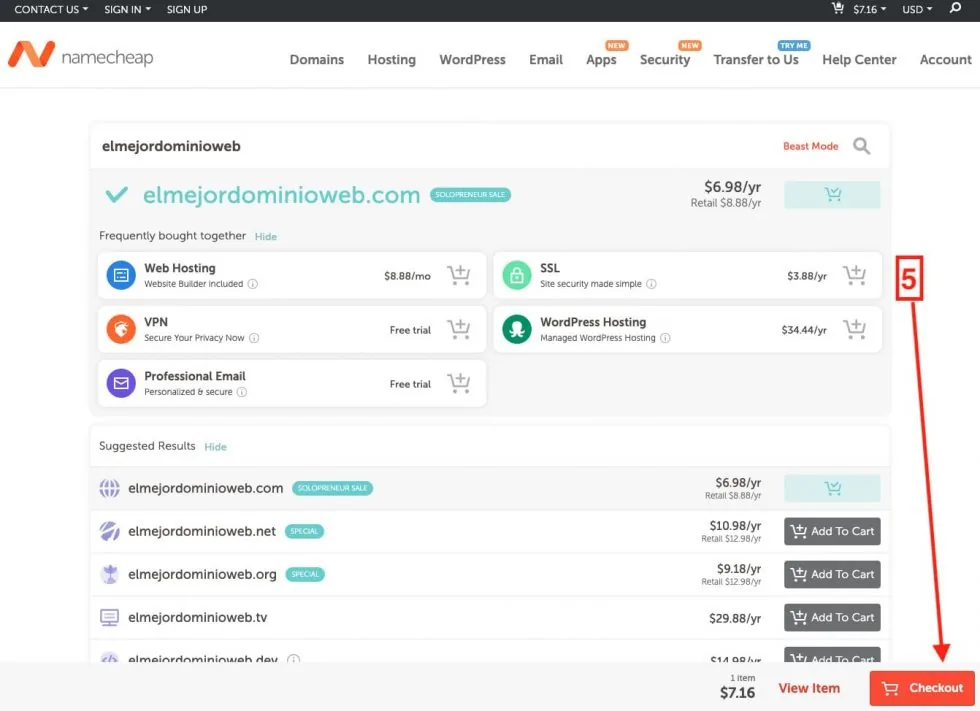The image size is (980, 711).
Task: Open the WordPress menu
Action: pyautogui.click(x=472, y=59)
